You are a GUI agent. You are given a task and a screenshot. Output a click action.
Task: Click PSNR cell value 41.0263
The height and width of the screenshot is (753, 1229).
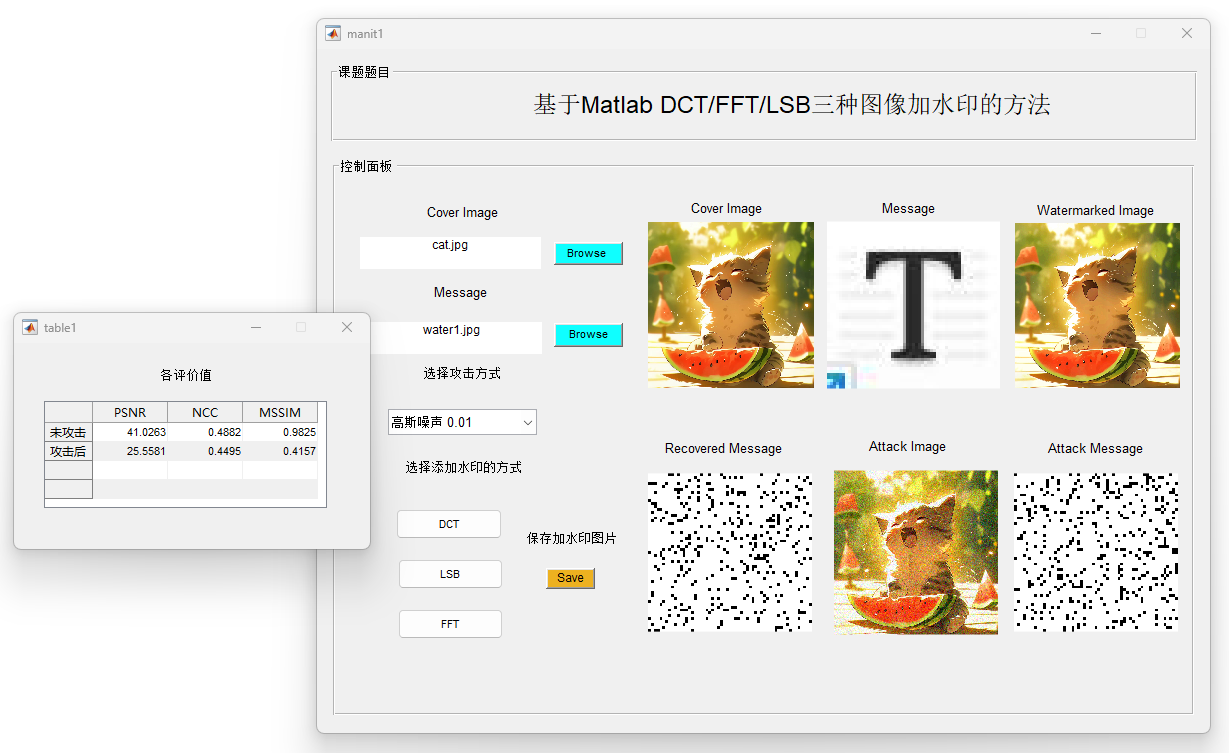click(x=130, y=432)
